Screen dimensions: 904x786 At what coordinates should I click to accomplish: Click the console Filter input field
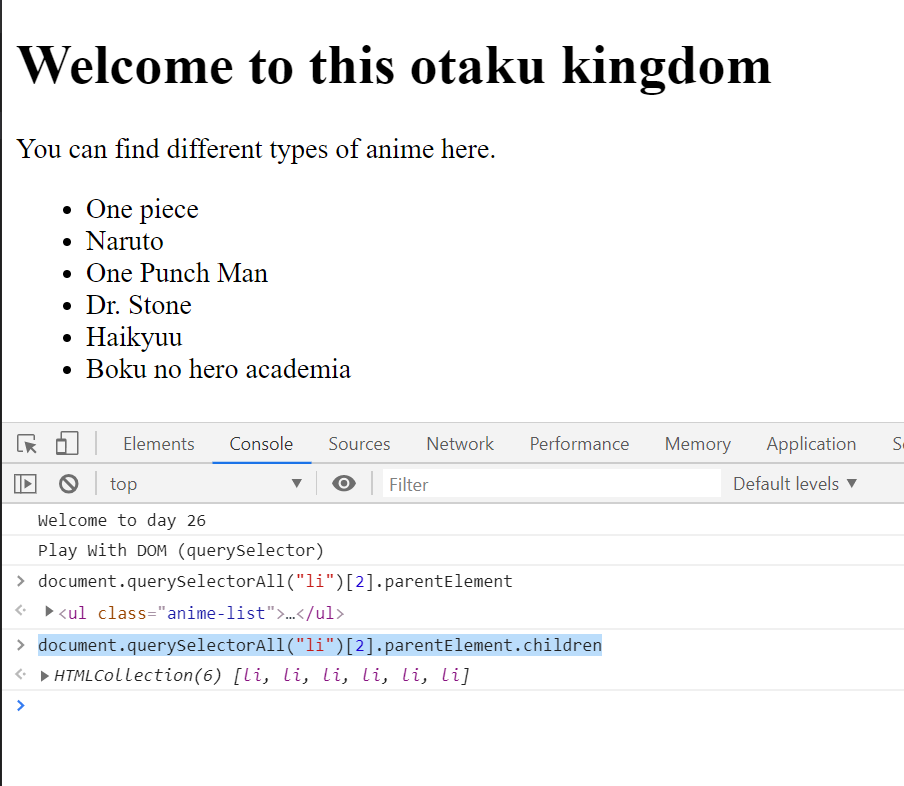(552, 484)
